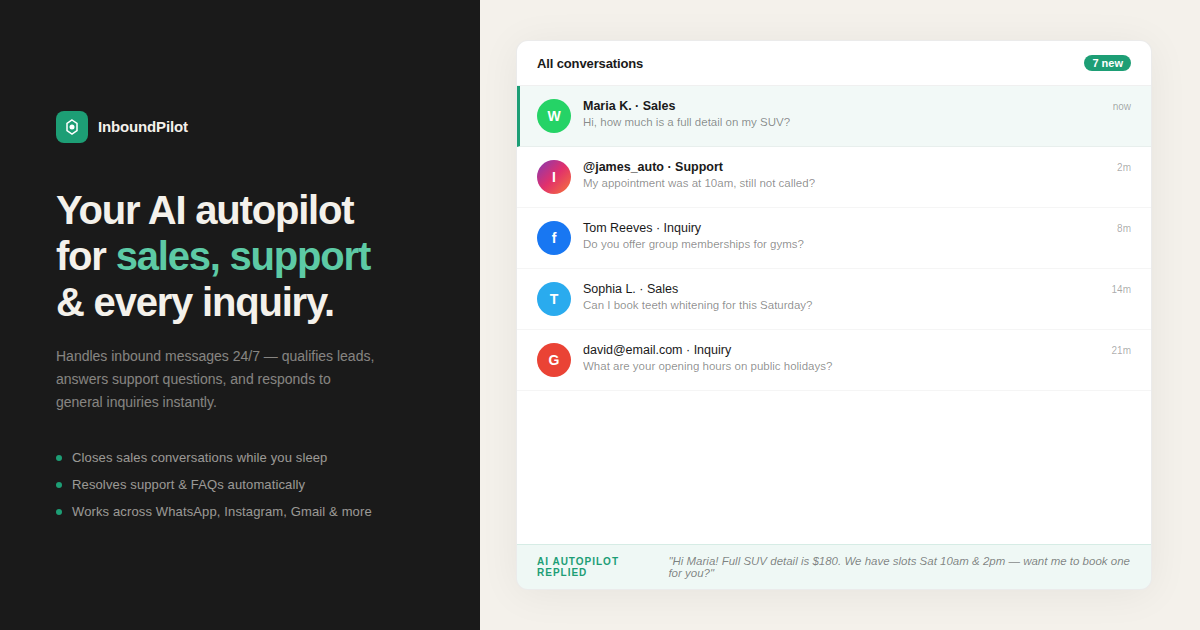Open the Facebook avatar for Tom Reeves

(554, 238)
